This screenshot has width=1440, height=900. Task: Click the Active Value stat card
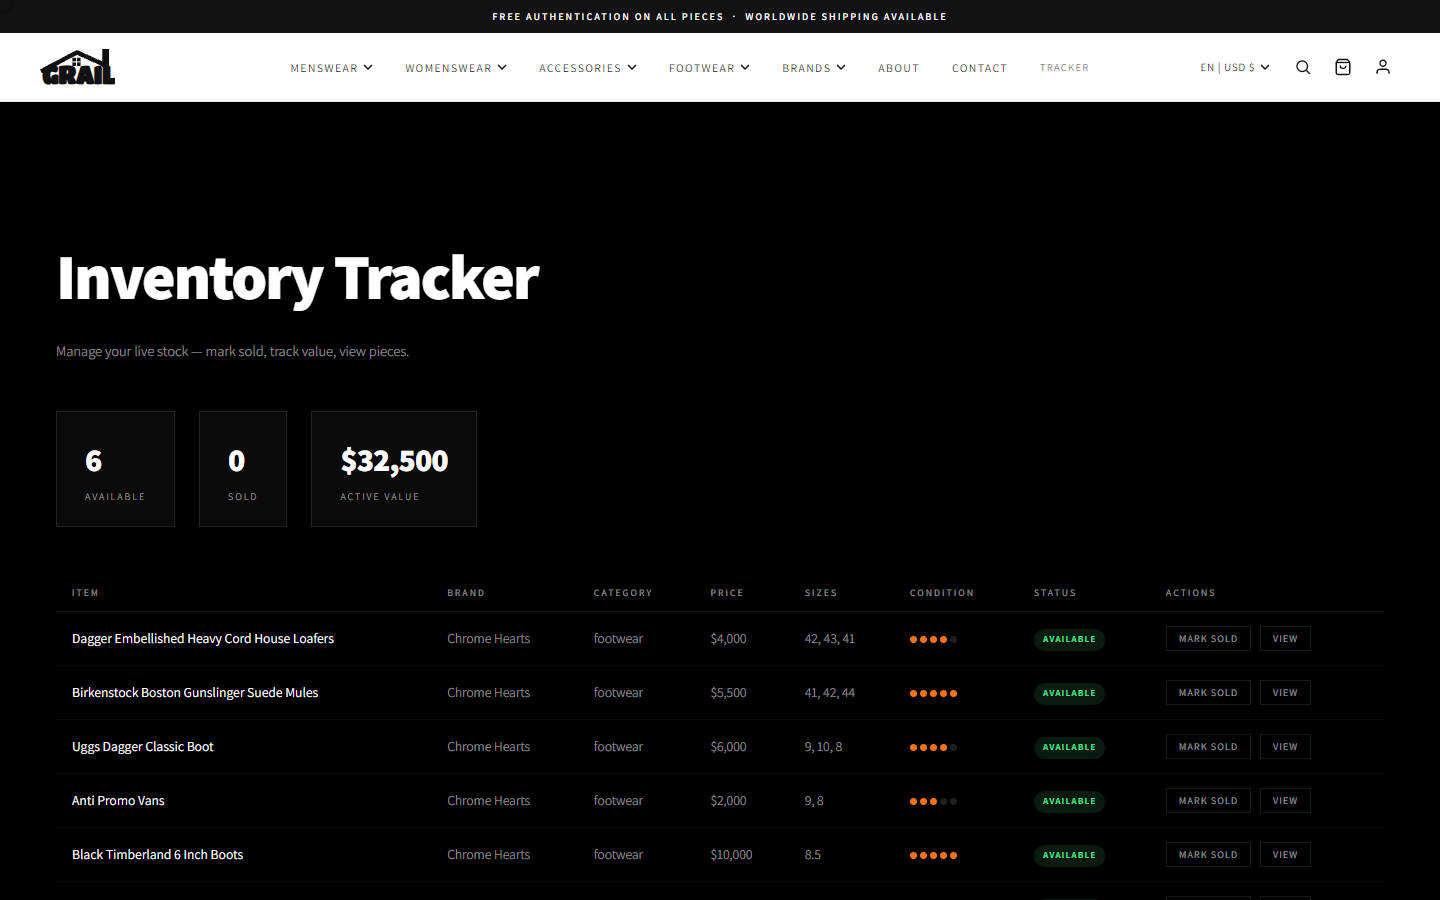393,469
